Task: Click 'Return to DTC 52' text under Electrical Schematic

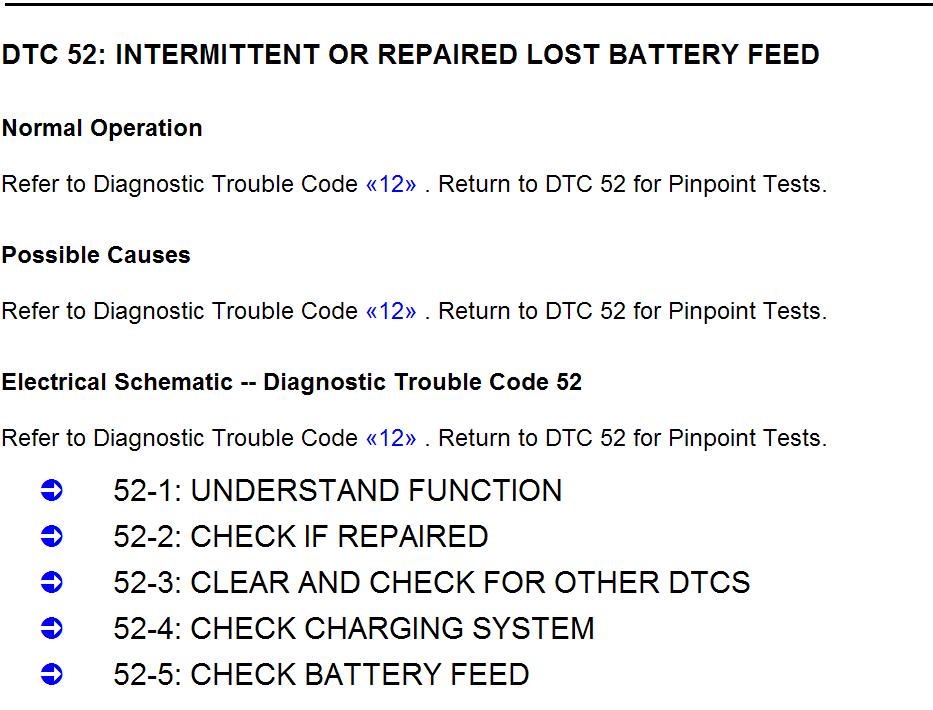Action: point(532,439)
